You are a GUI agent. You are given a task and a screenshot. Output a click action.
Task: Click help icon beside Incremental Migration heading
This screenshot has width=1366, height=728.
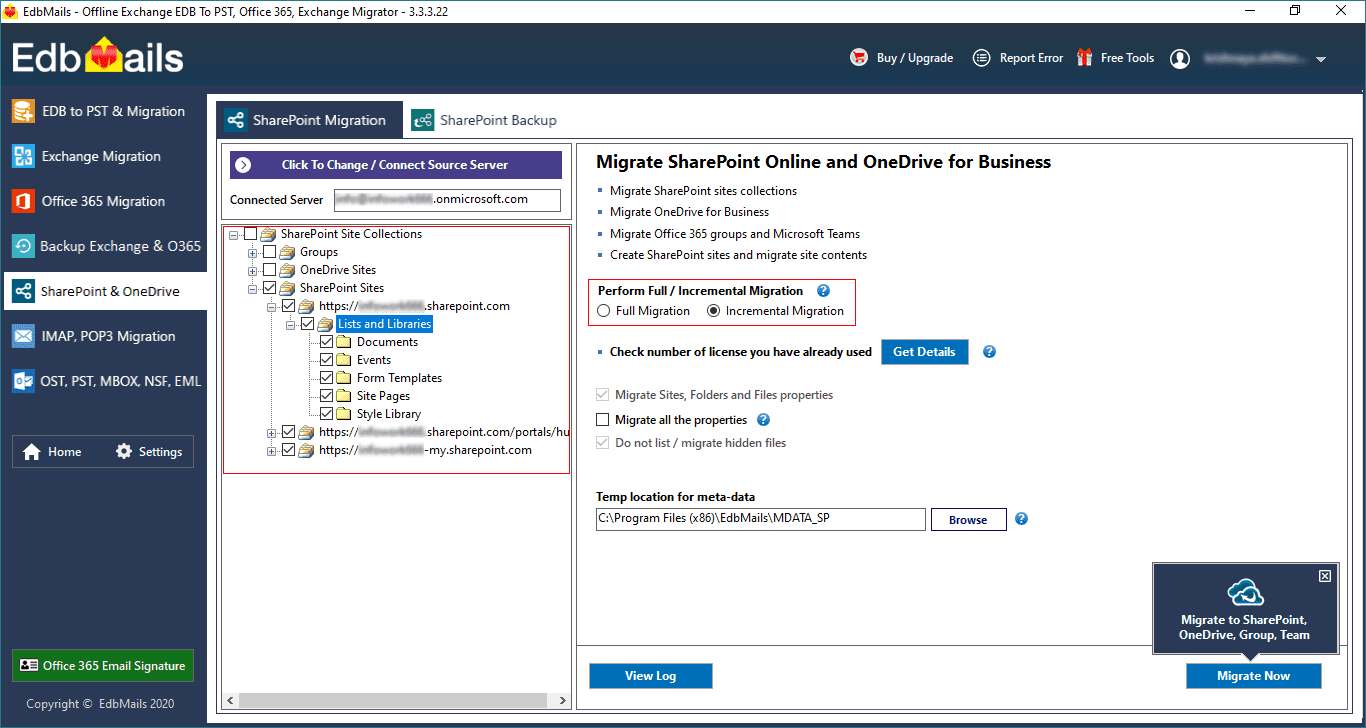click(824, 291)
